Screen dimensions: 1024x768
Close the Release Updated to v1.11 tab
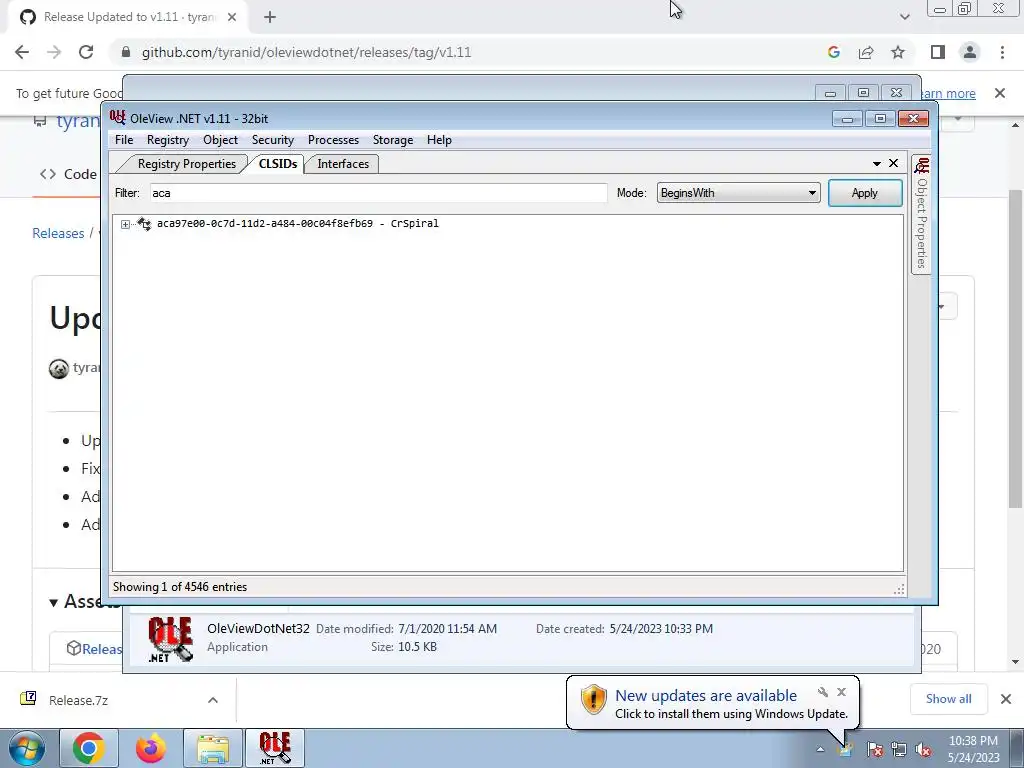click(x=232, y=17)
